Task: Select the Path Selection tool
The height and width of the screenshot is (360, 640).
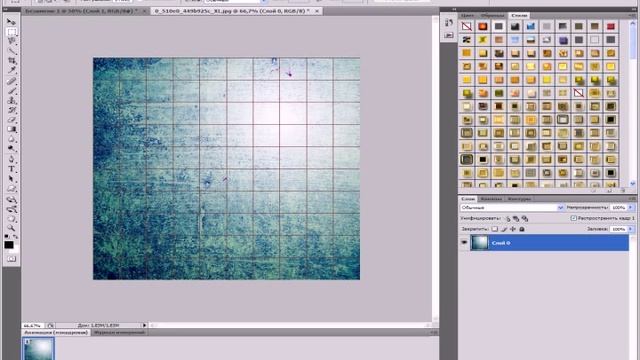Action: coord(11,179)
